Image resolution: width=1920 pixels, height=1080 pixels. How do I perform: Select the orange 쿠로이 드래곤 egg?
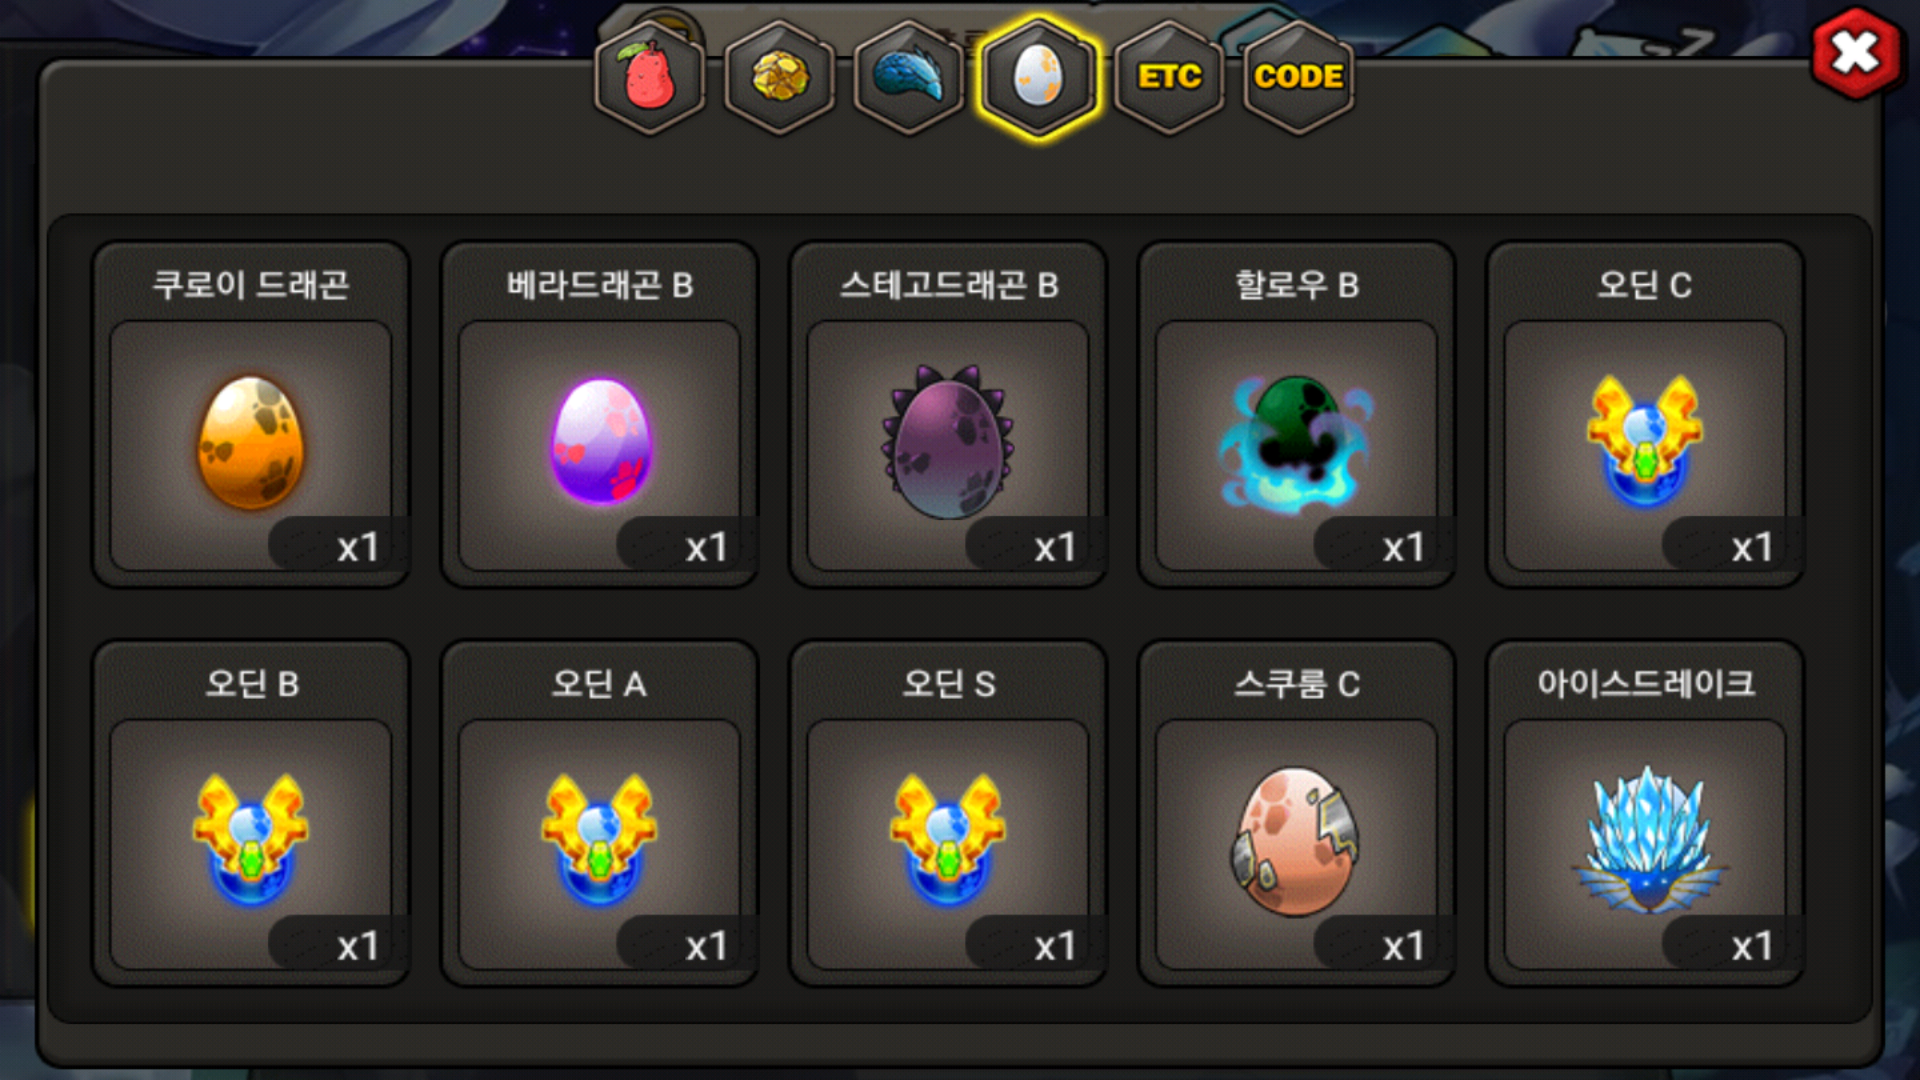click(x=250, y=444)
